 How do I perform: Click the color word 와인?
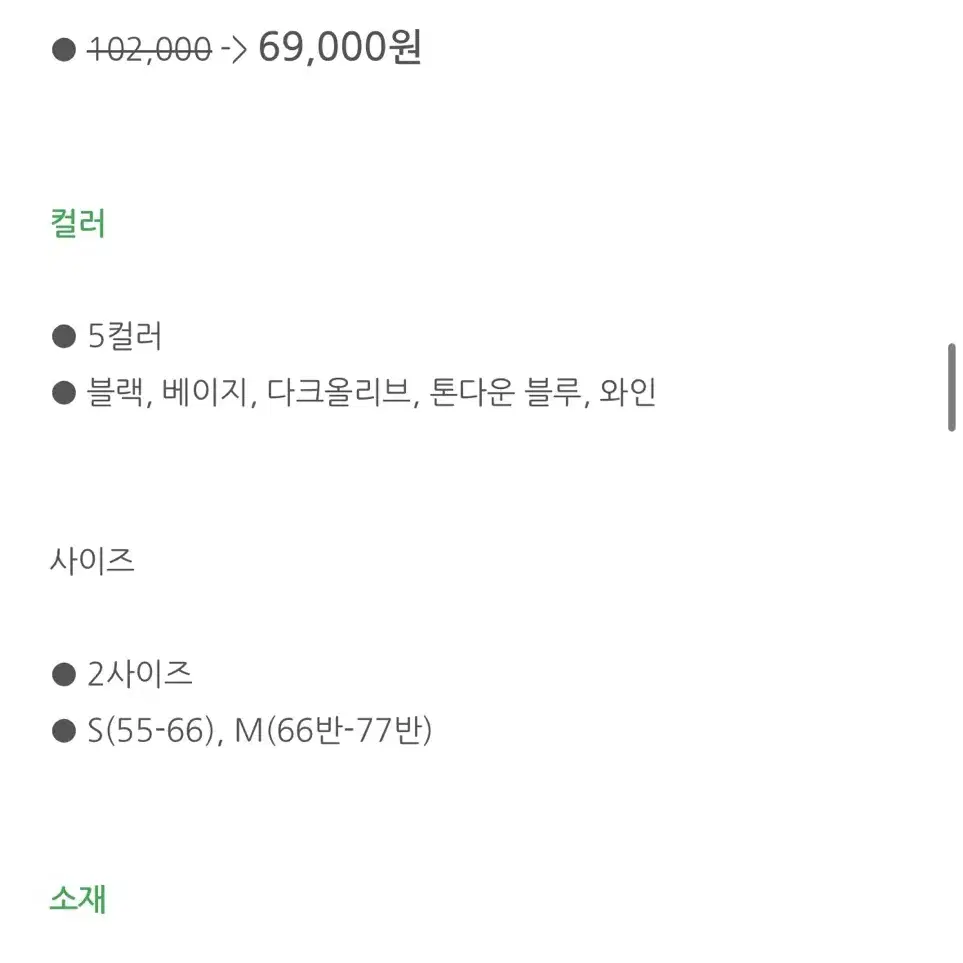point(627,392)
